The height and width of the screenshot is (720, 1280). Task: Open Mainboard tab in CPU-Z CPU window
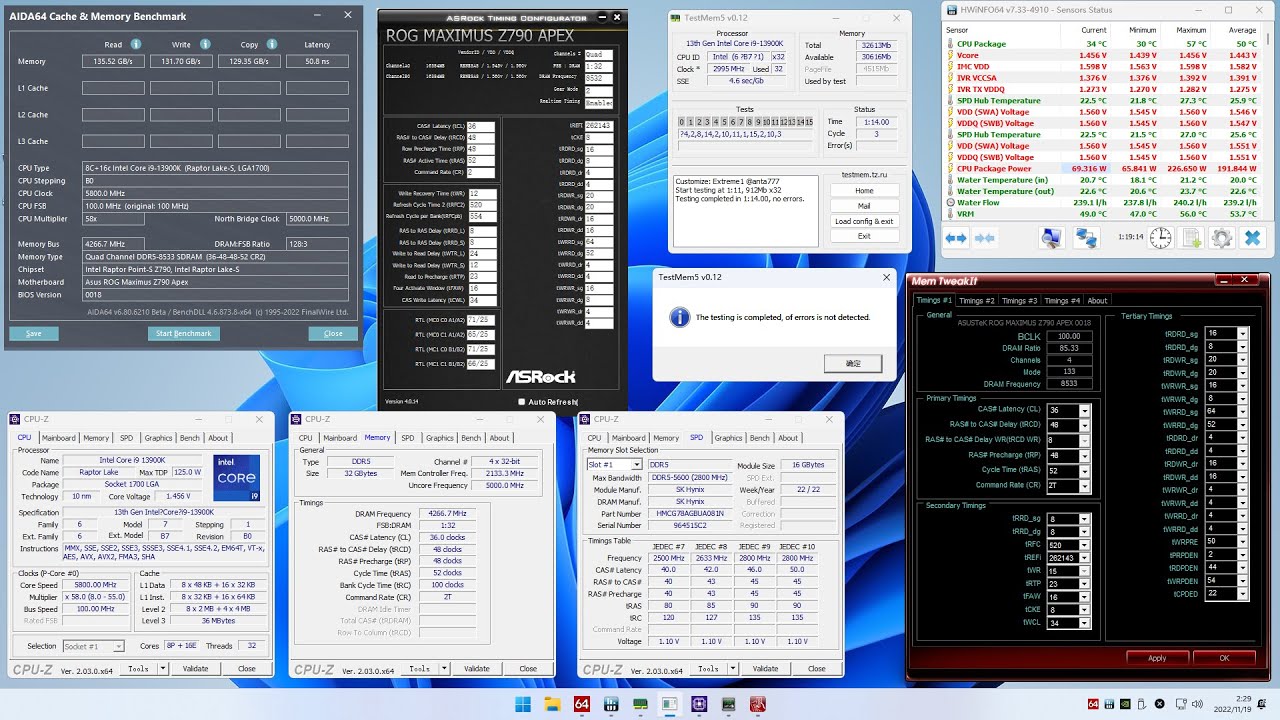coord(58,438)
